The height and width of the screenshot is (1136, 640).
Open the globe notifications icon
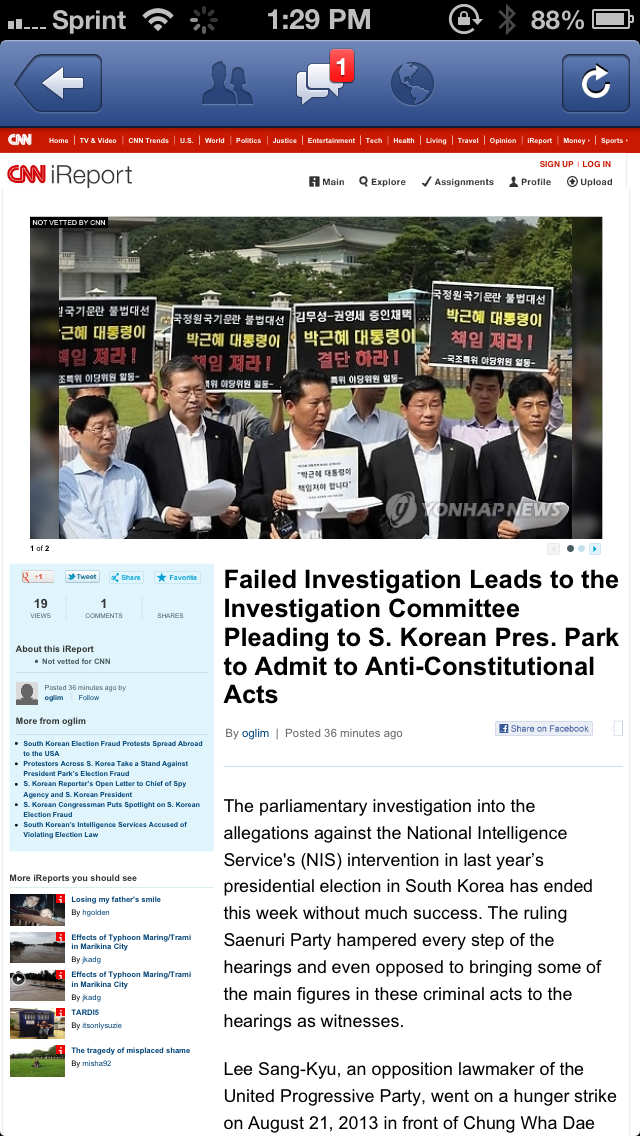pyautogui.click(x=412, y=83)
